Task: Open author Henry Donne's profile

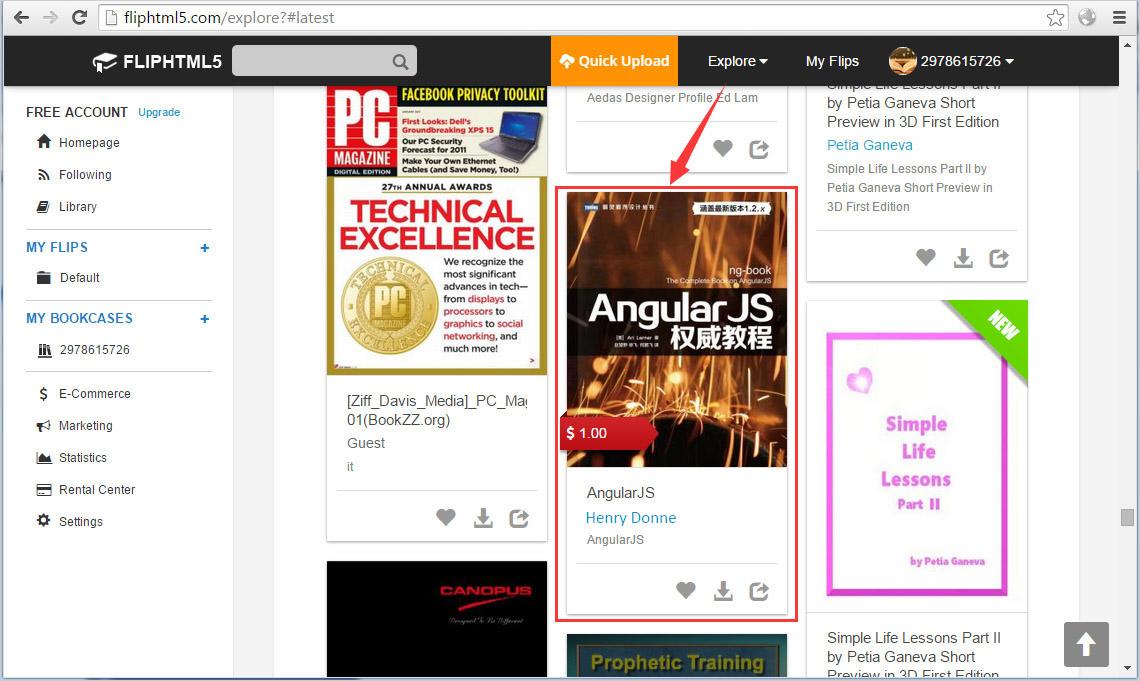Action: click(x=630, y=517)
